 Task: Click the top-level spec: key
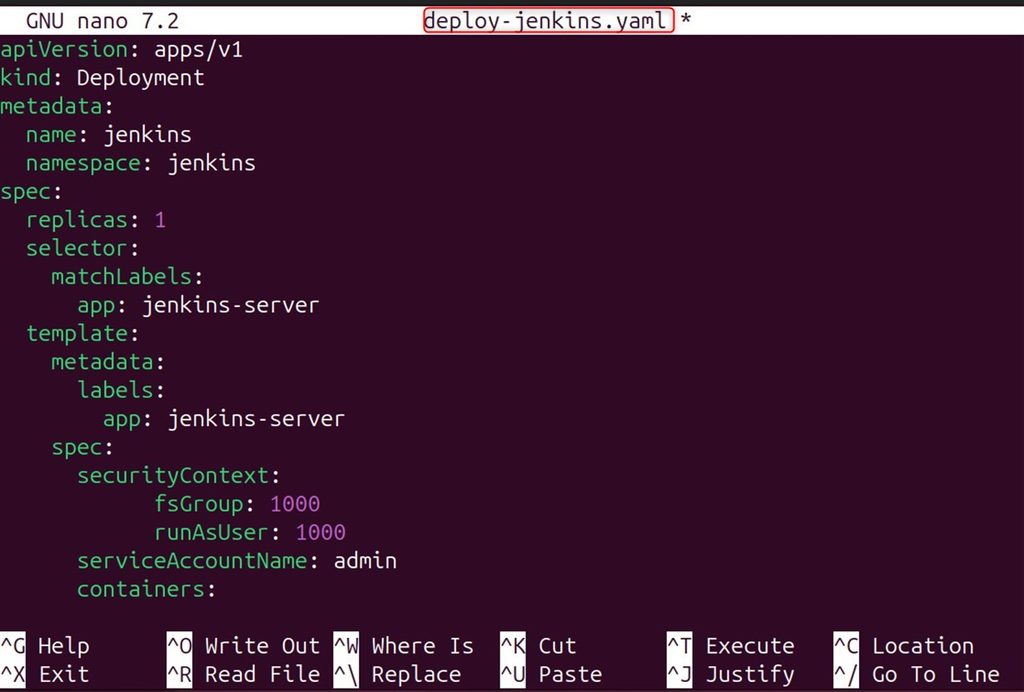click(31, 192)
